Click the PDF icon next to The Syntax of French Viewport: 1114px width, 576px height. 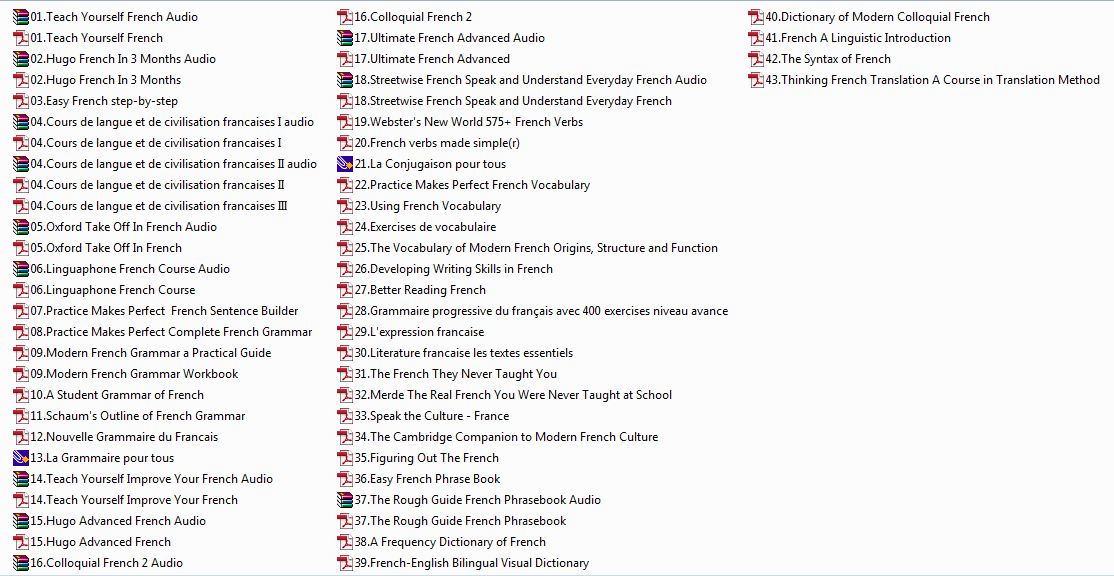pyautogui.click(x=757, y=59)
